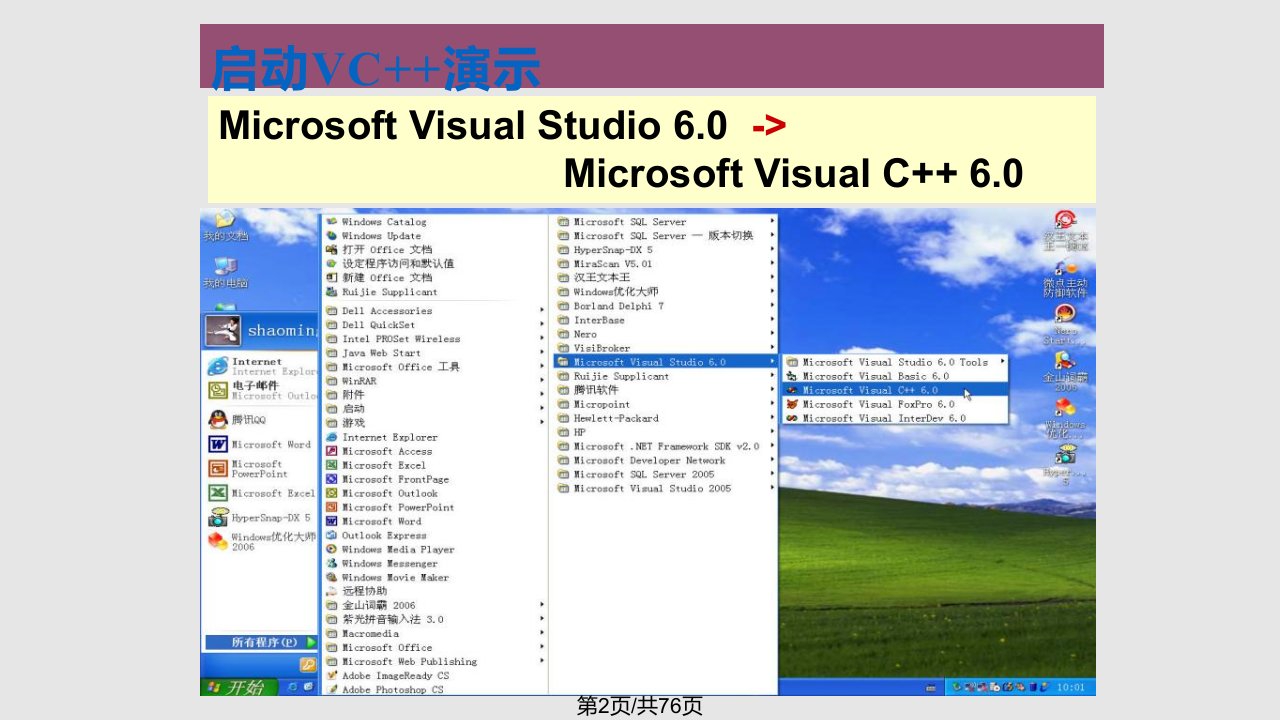Viewport: 1280px width, 720px height.
Task: Open the Microsoft Web Publishing folder
Action: [436, 661]
